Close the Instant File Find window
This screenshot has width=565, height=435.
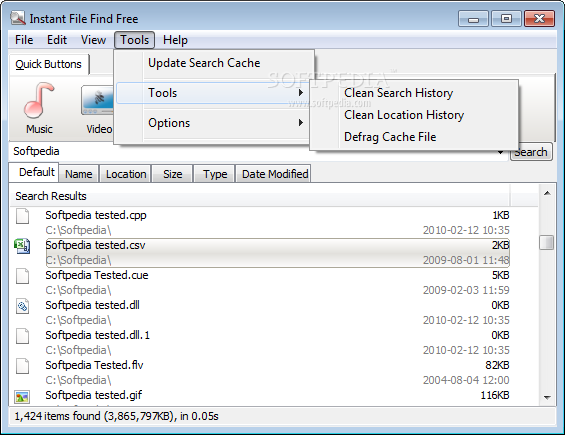tap(539, 18)
